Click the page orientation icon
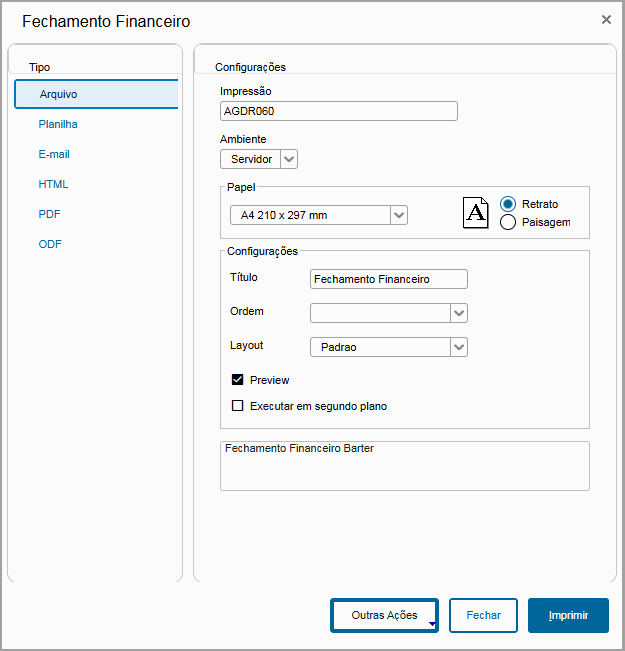625x651 pixels. (476, 213)
